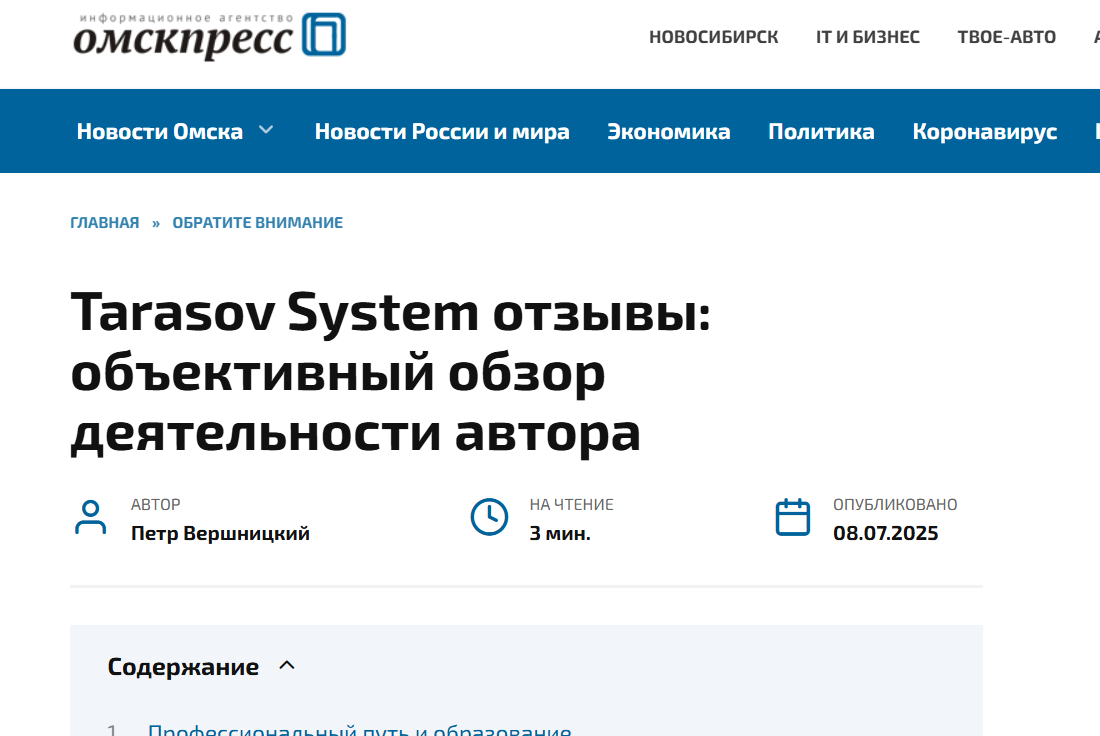Expand the «Новости Омска» dropdown menu
Screen dimensions: 1100x736
click(265, 129)
